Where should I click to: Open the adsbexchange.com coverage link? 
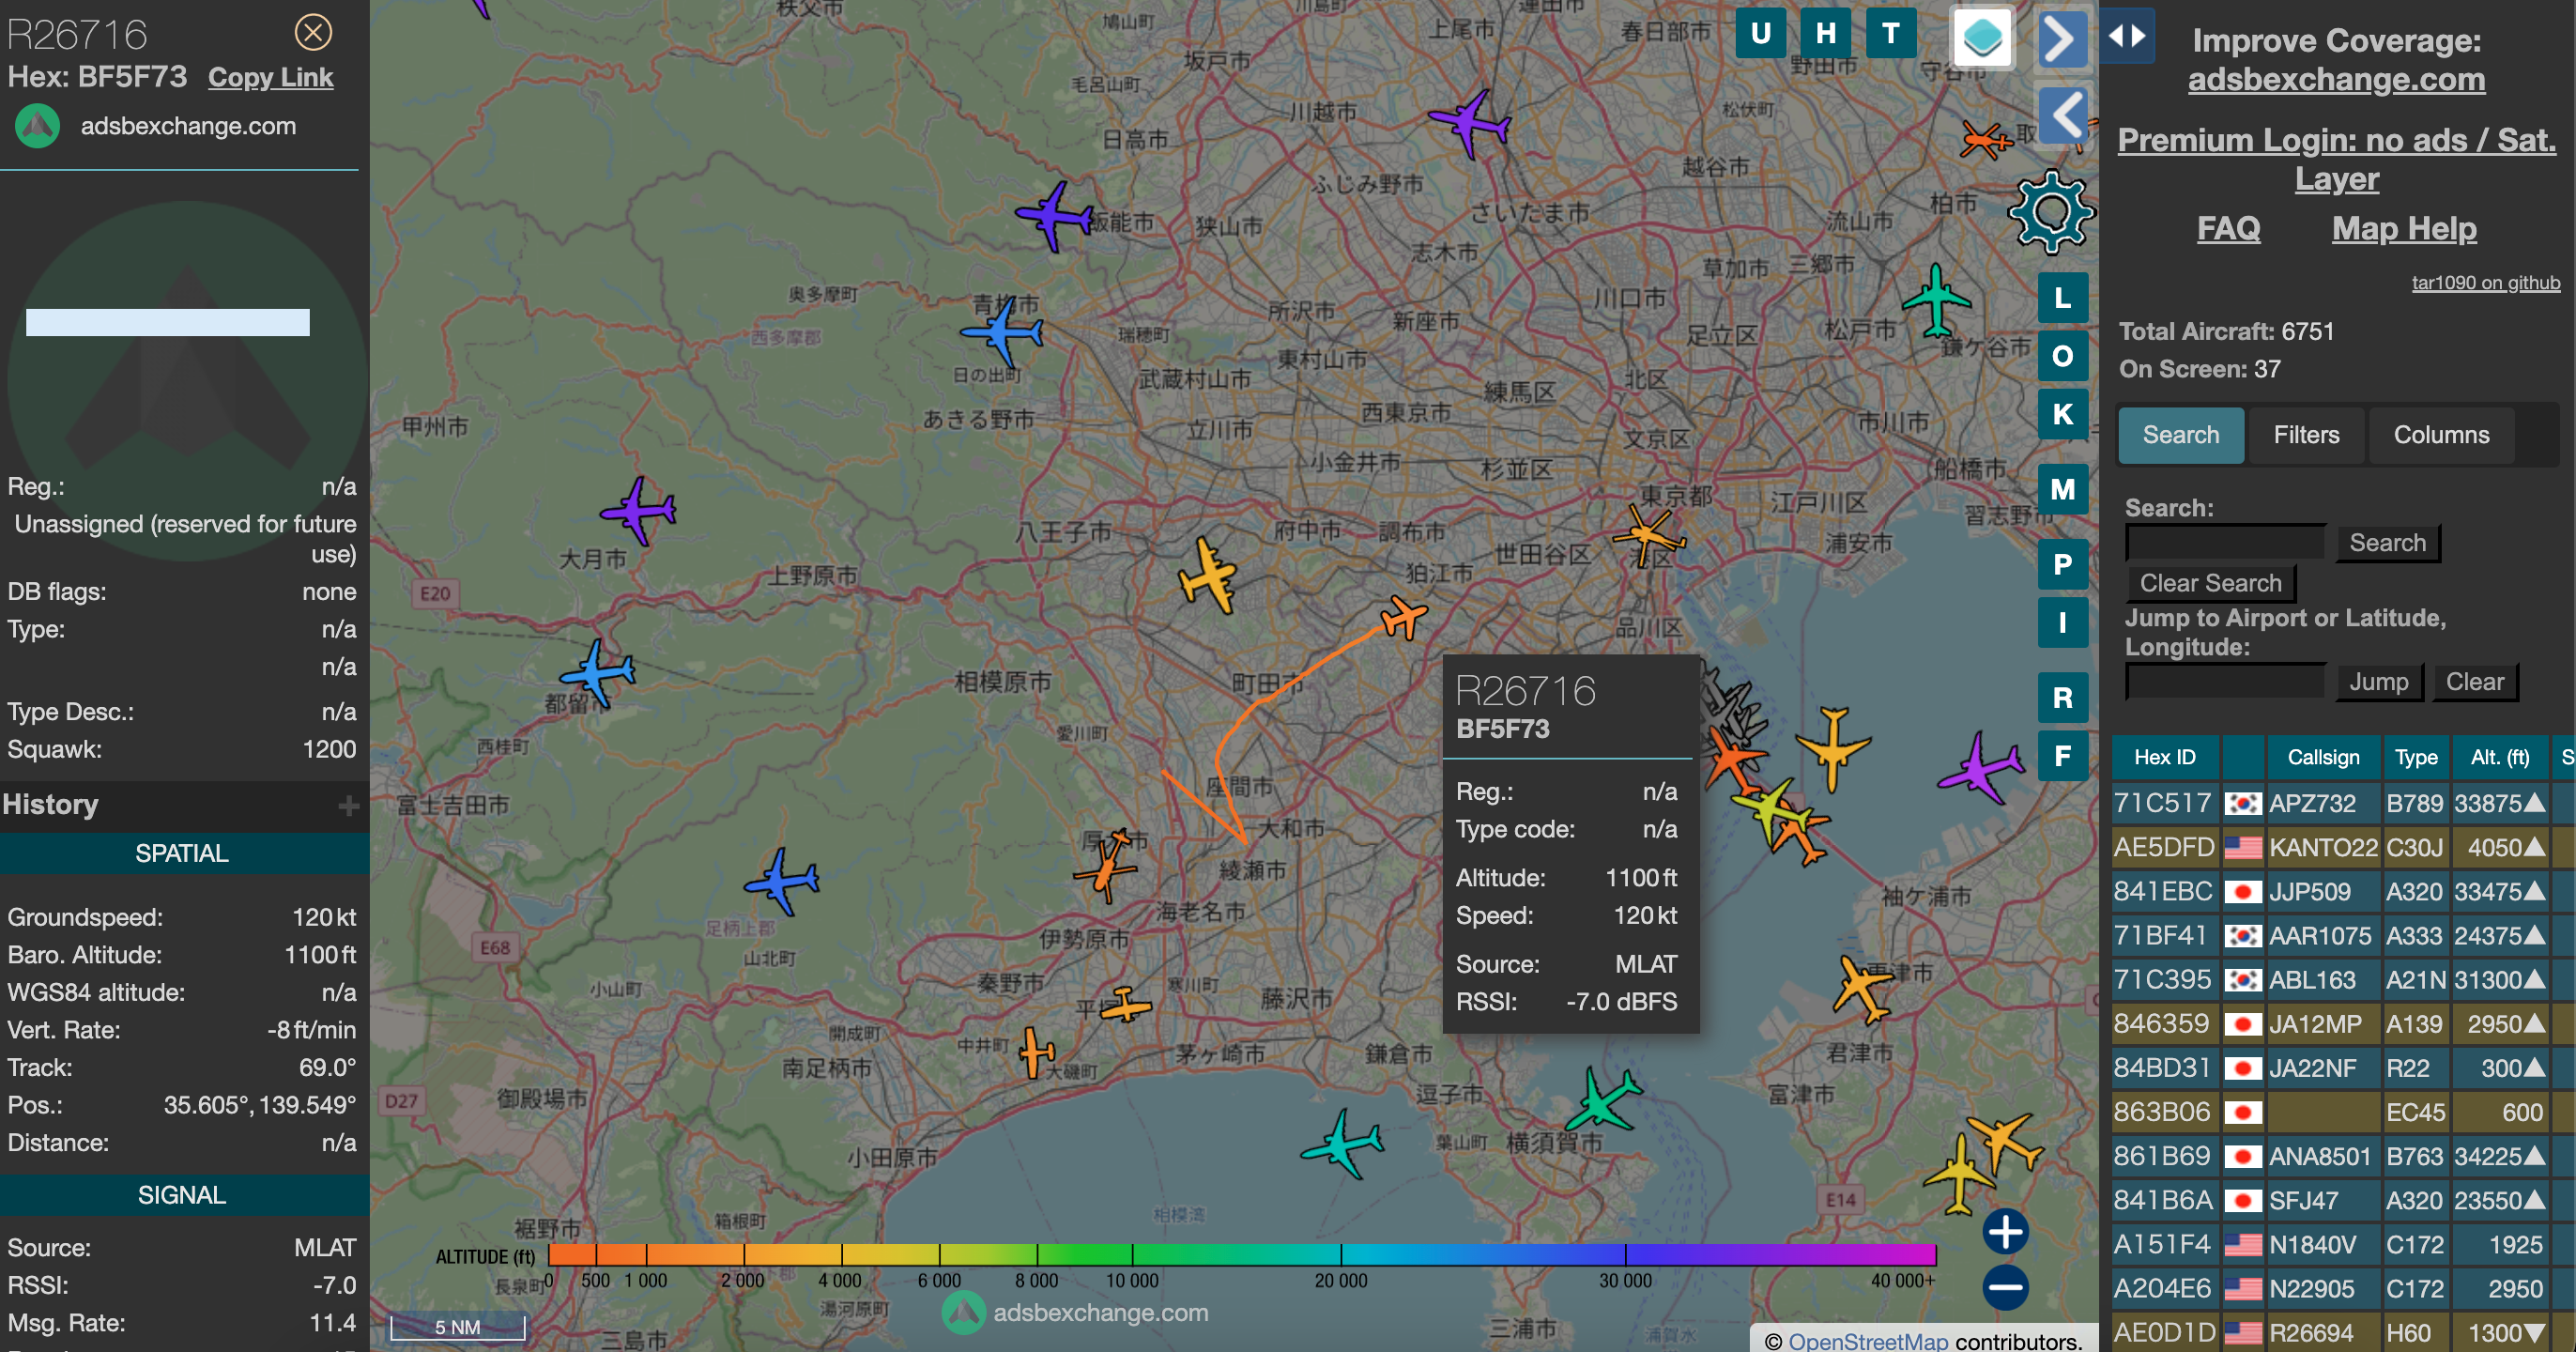pos(2336,80)
